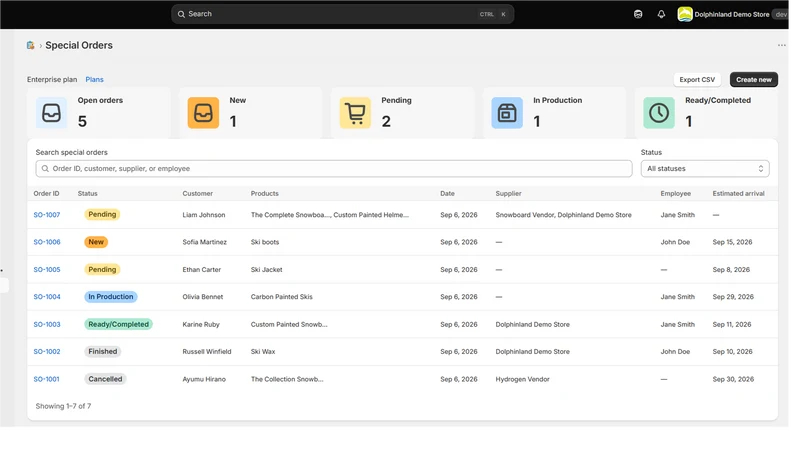This screenshot has height=450, width=800.
Task: Click the In Production status badge
Action: pos(111,296)
